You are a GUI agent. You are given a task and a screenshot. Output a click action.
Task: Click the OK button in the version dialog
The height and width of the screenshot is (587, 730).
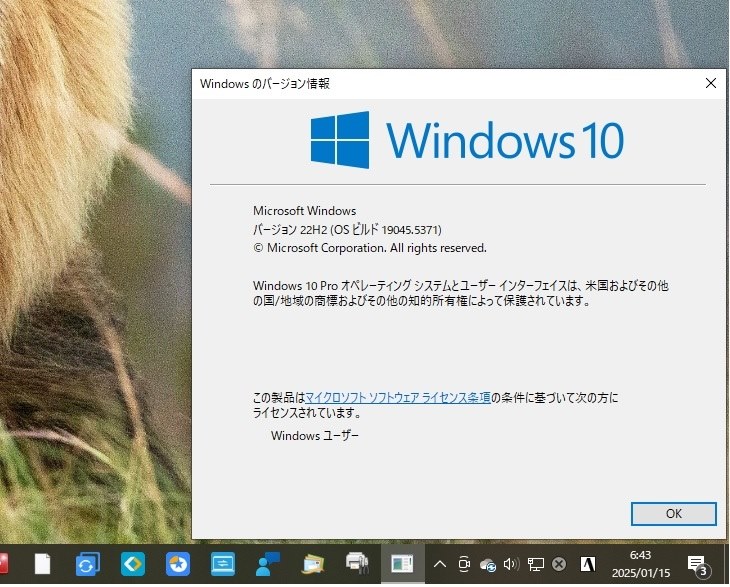pos(673,513)
